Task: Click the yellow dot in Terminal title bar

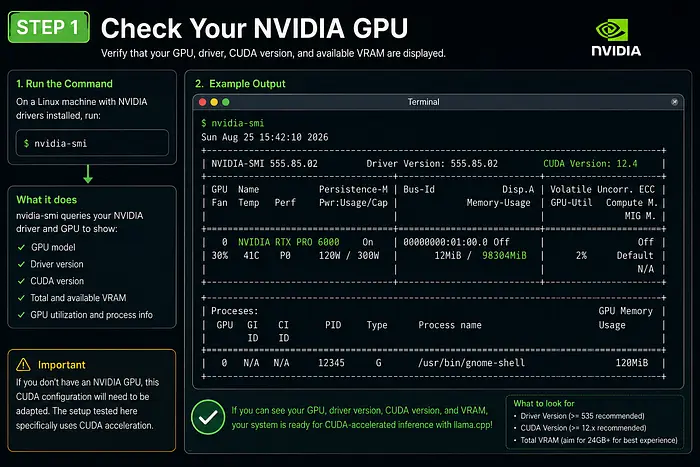Action: pos(214,102)
